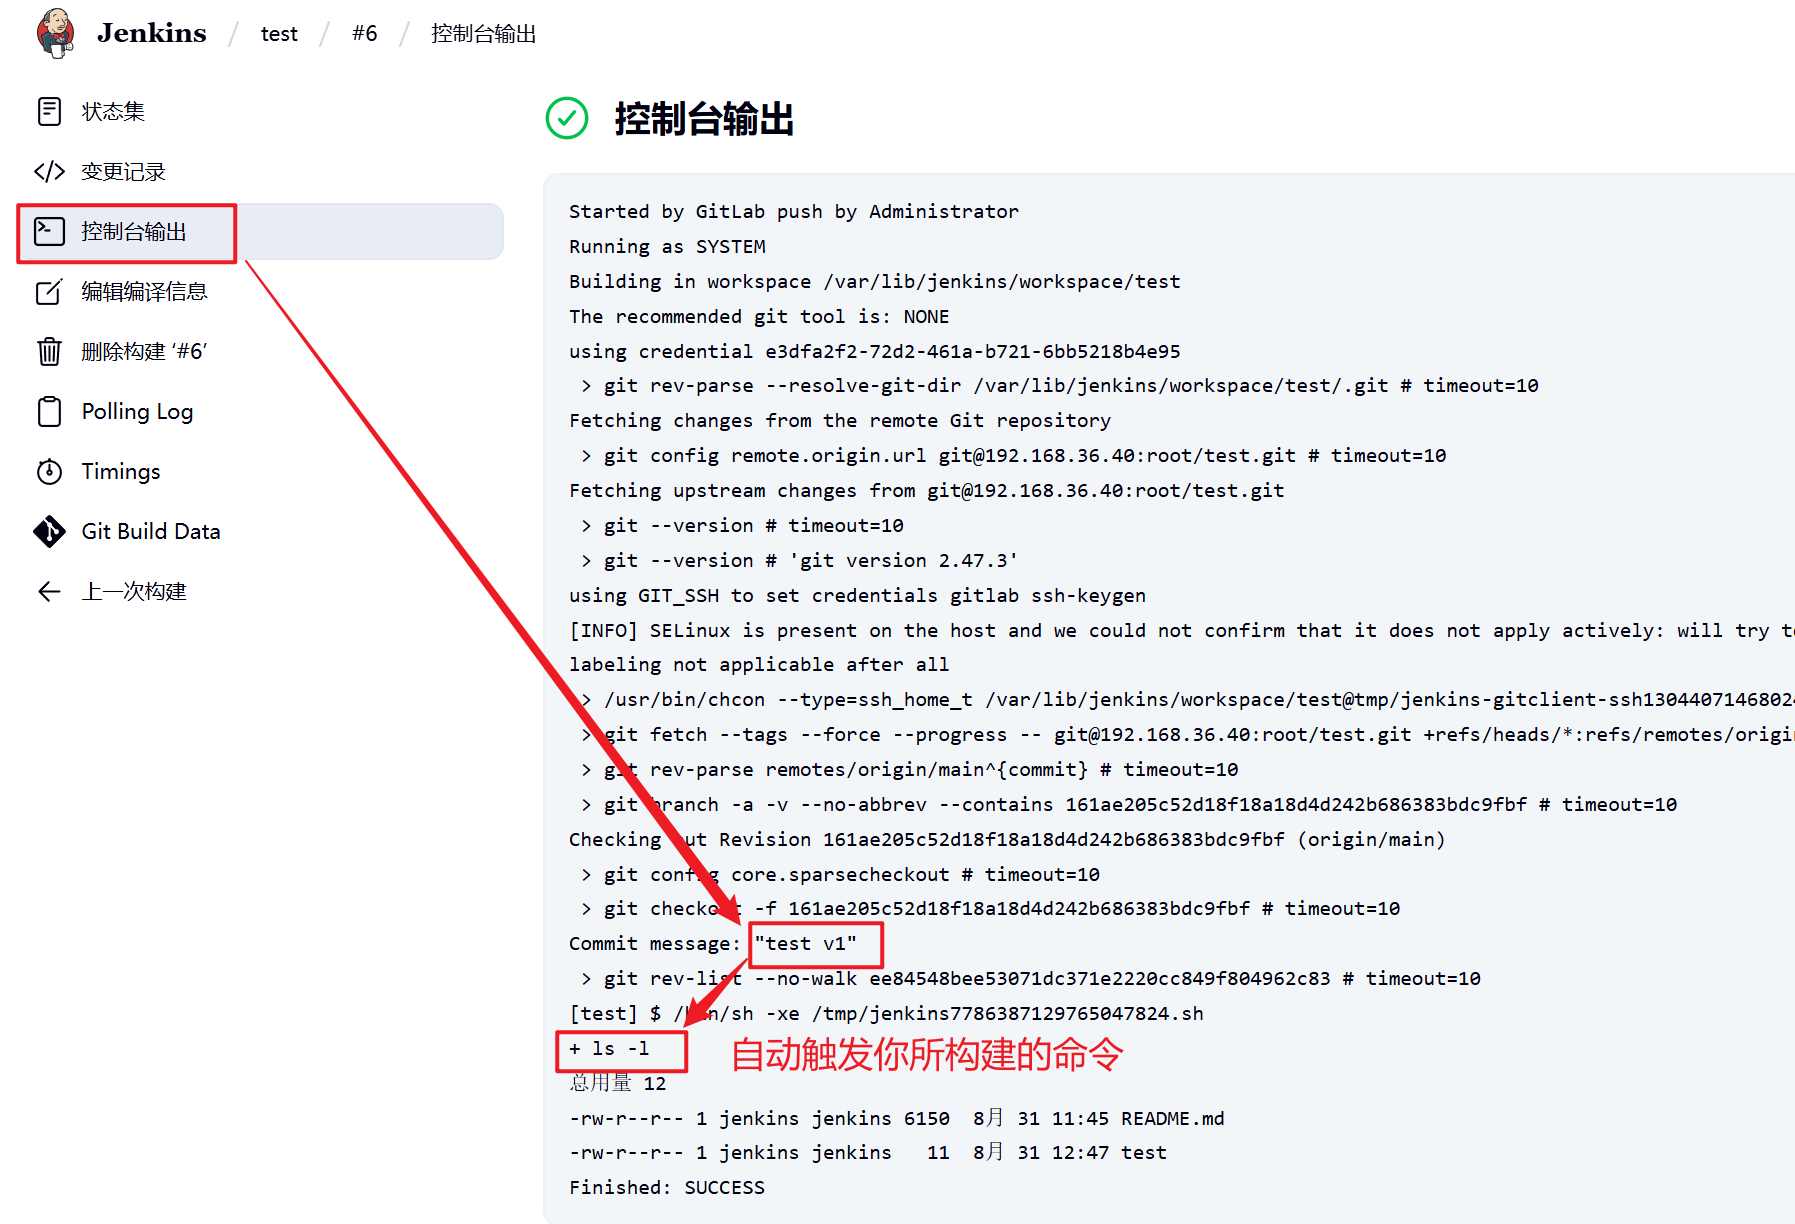1795x1224 pixels.
Task: Click 'Fetching changes from the remote Git repository'
Action: pyautogui.click(x=840, y=420)
